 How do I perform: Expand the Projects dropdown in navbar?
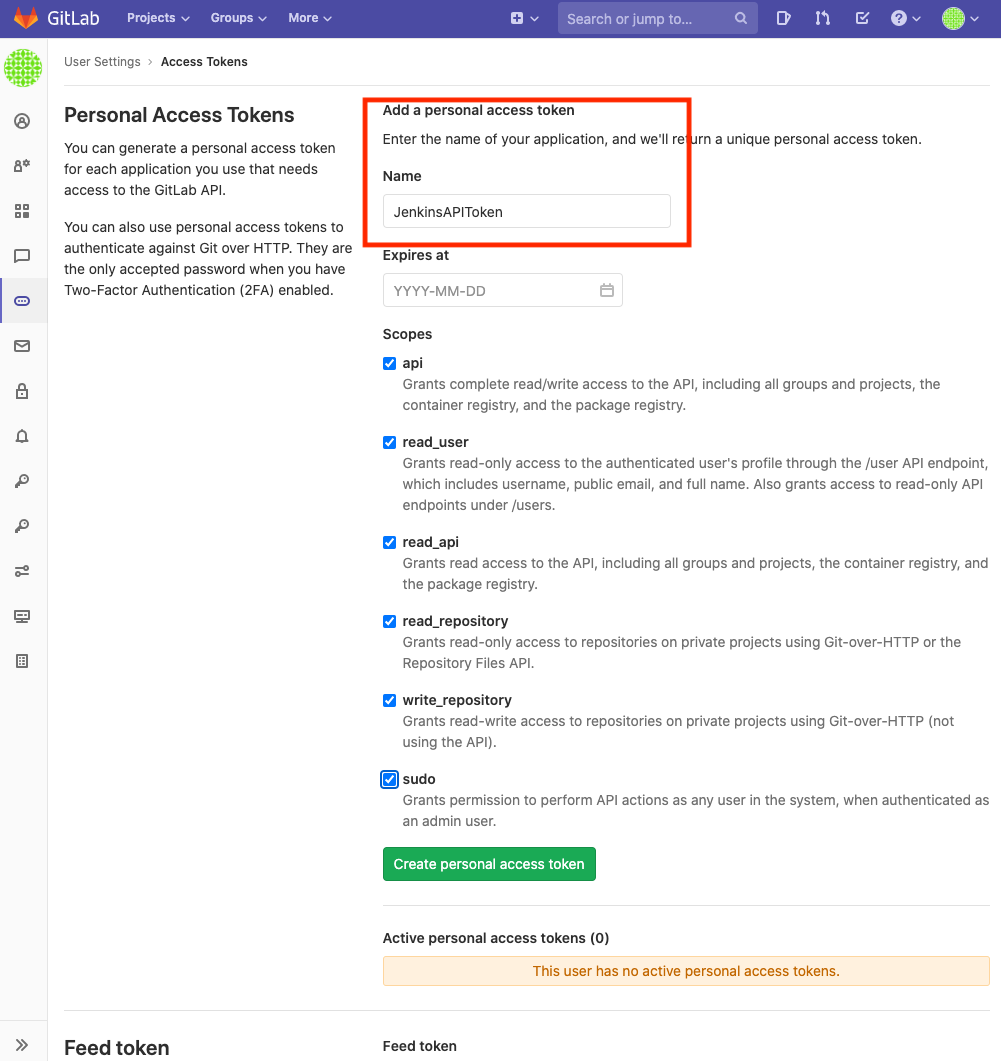pos(158,18)
